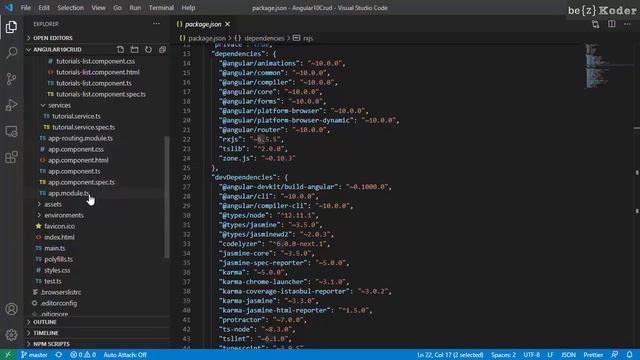
Task: Change language mode JSON
Action: click(568, 355)
